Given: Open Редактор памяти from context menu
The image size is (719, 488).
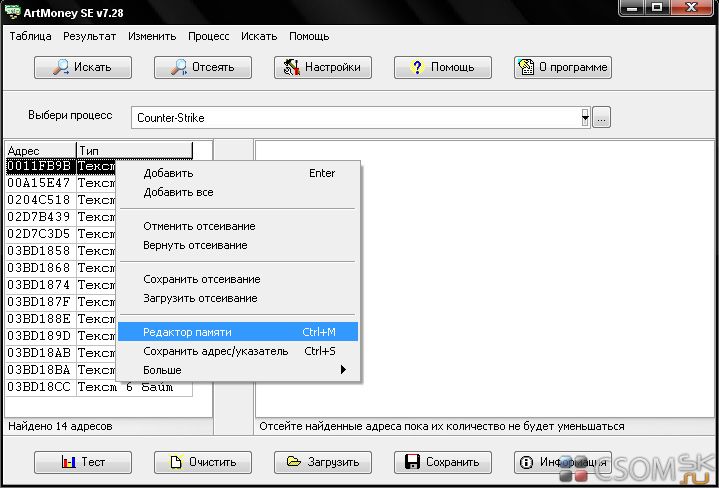Looking at the screenshot, I should pos(238,332).
